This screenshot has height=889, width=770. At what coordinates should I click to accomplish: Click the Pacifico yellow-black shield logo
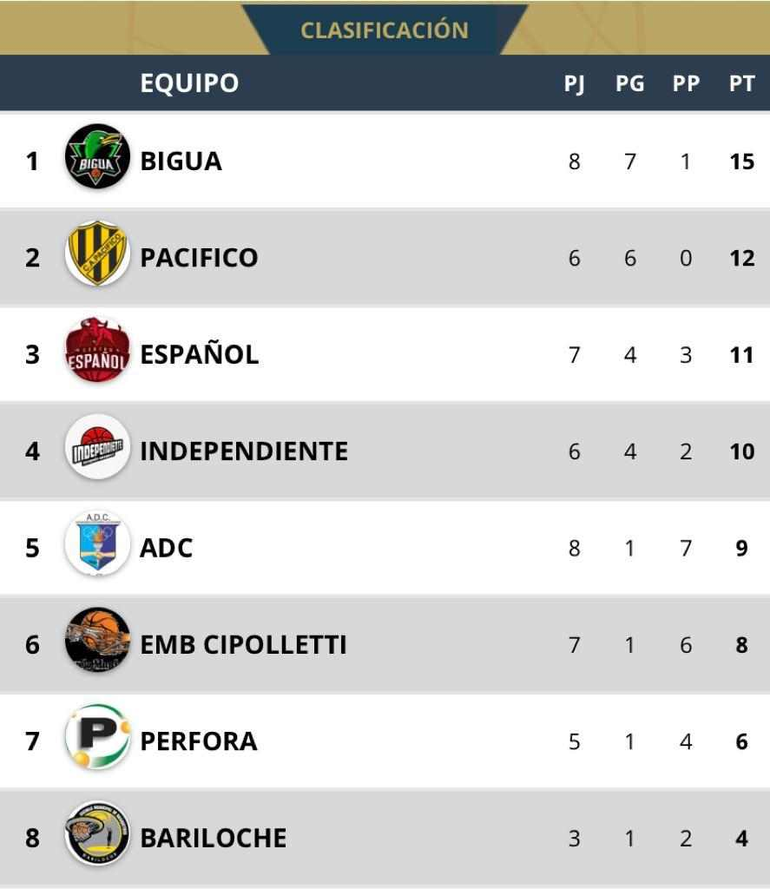(97, 255)
